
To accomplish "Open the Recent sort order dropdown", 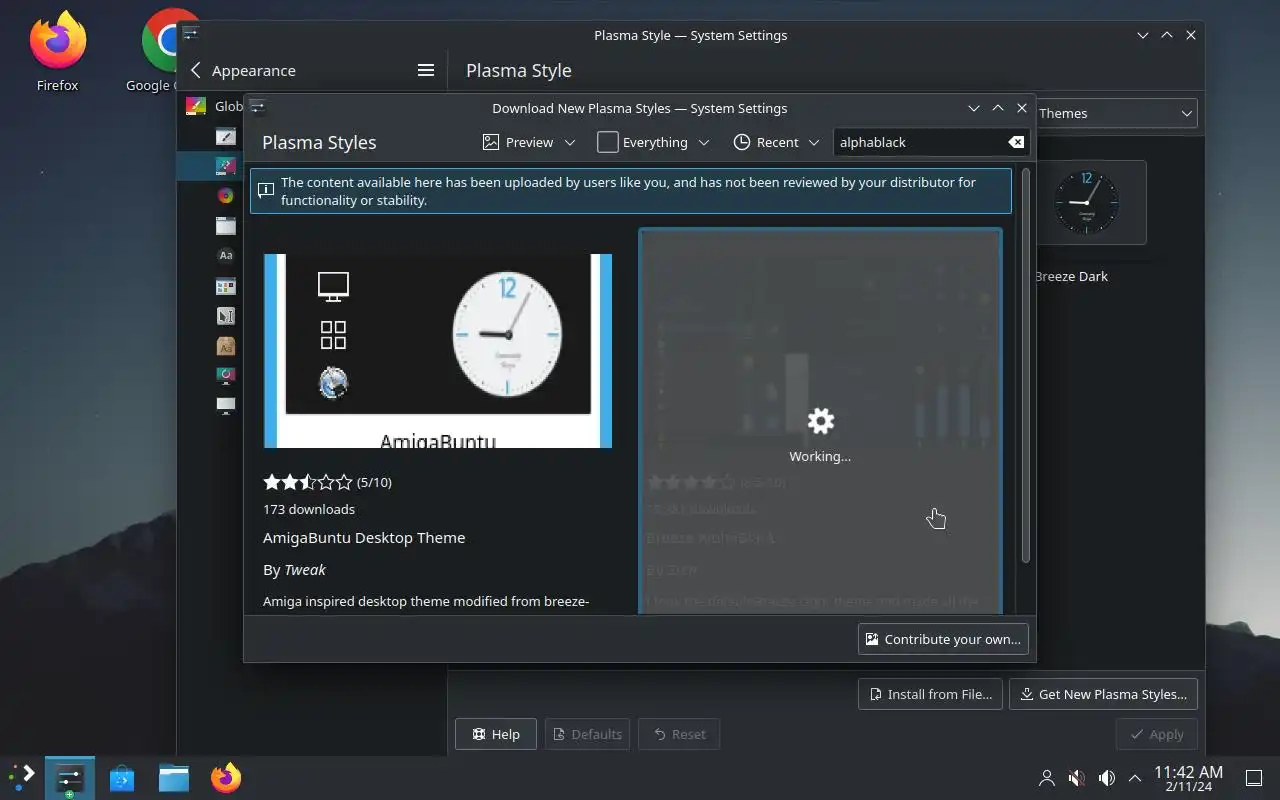I will [x=776, y=142].
